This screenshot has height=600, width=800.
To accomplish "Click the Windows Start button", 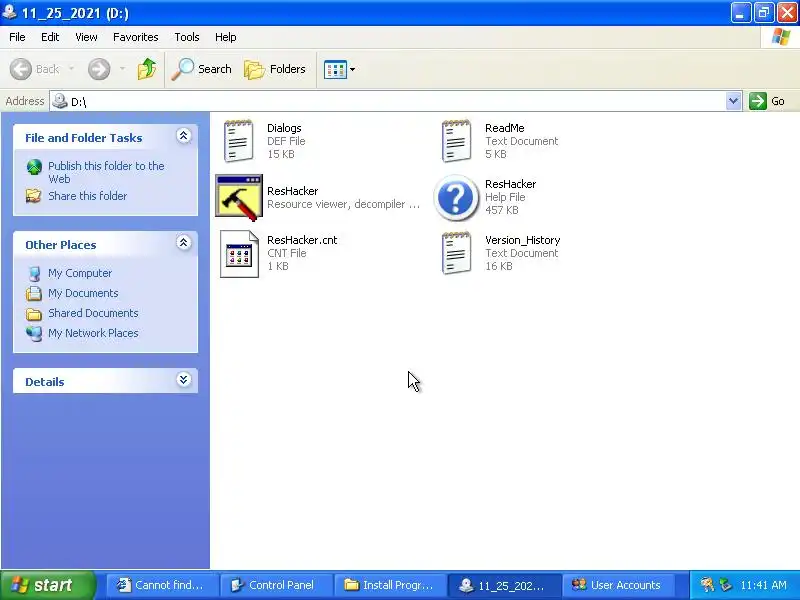I will tap(48, 585).
